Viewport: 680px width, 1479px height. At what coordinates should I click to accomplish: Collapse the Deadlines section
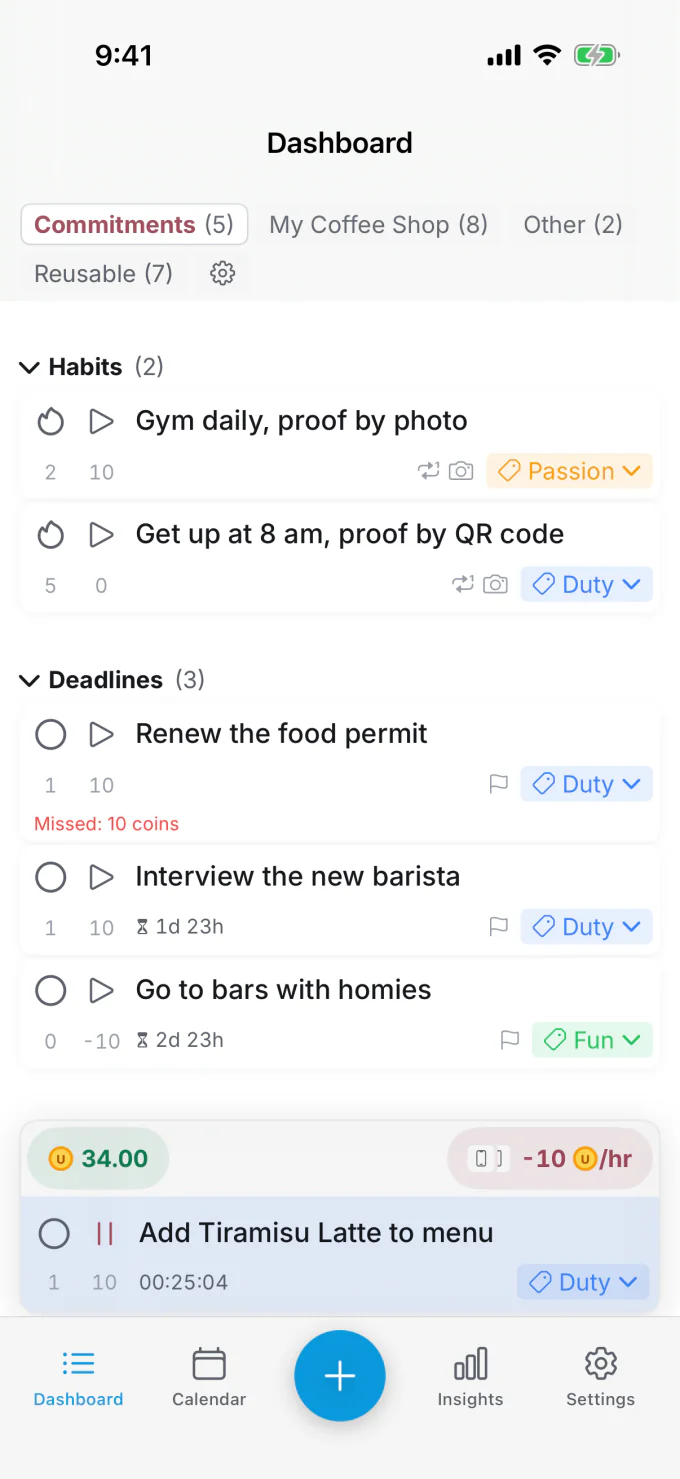[29, 681]
